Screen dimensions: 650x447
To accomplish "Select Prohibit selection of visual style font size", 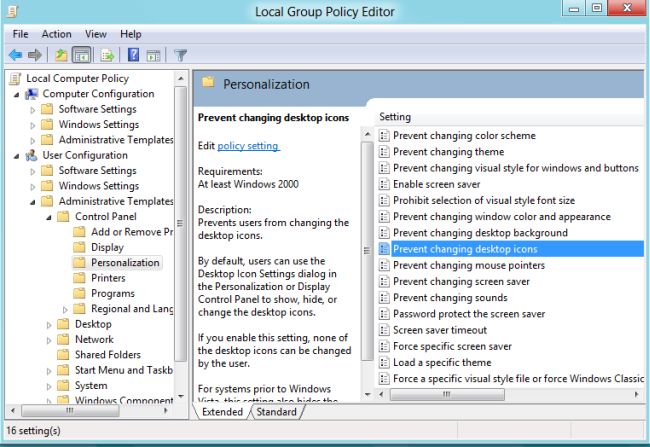I will click(x=484, y=200).
